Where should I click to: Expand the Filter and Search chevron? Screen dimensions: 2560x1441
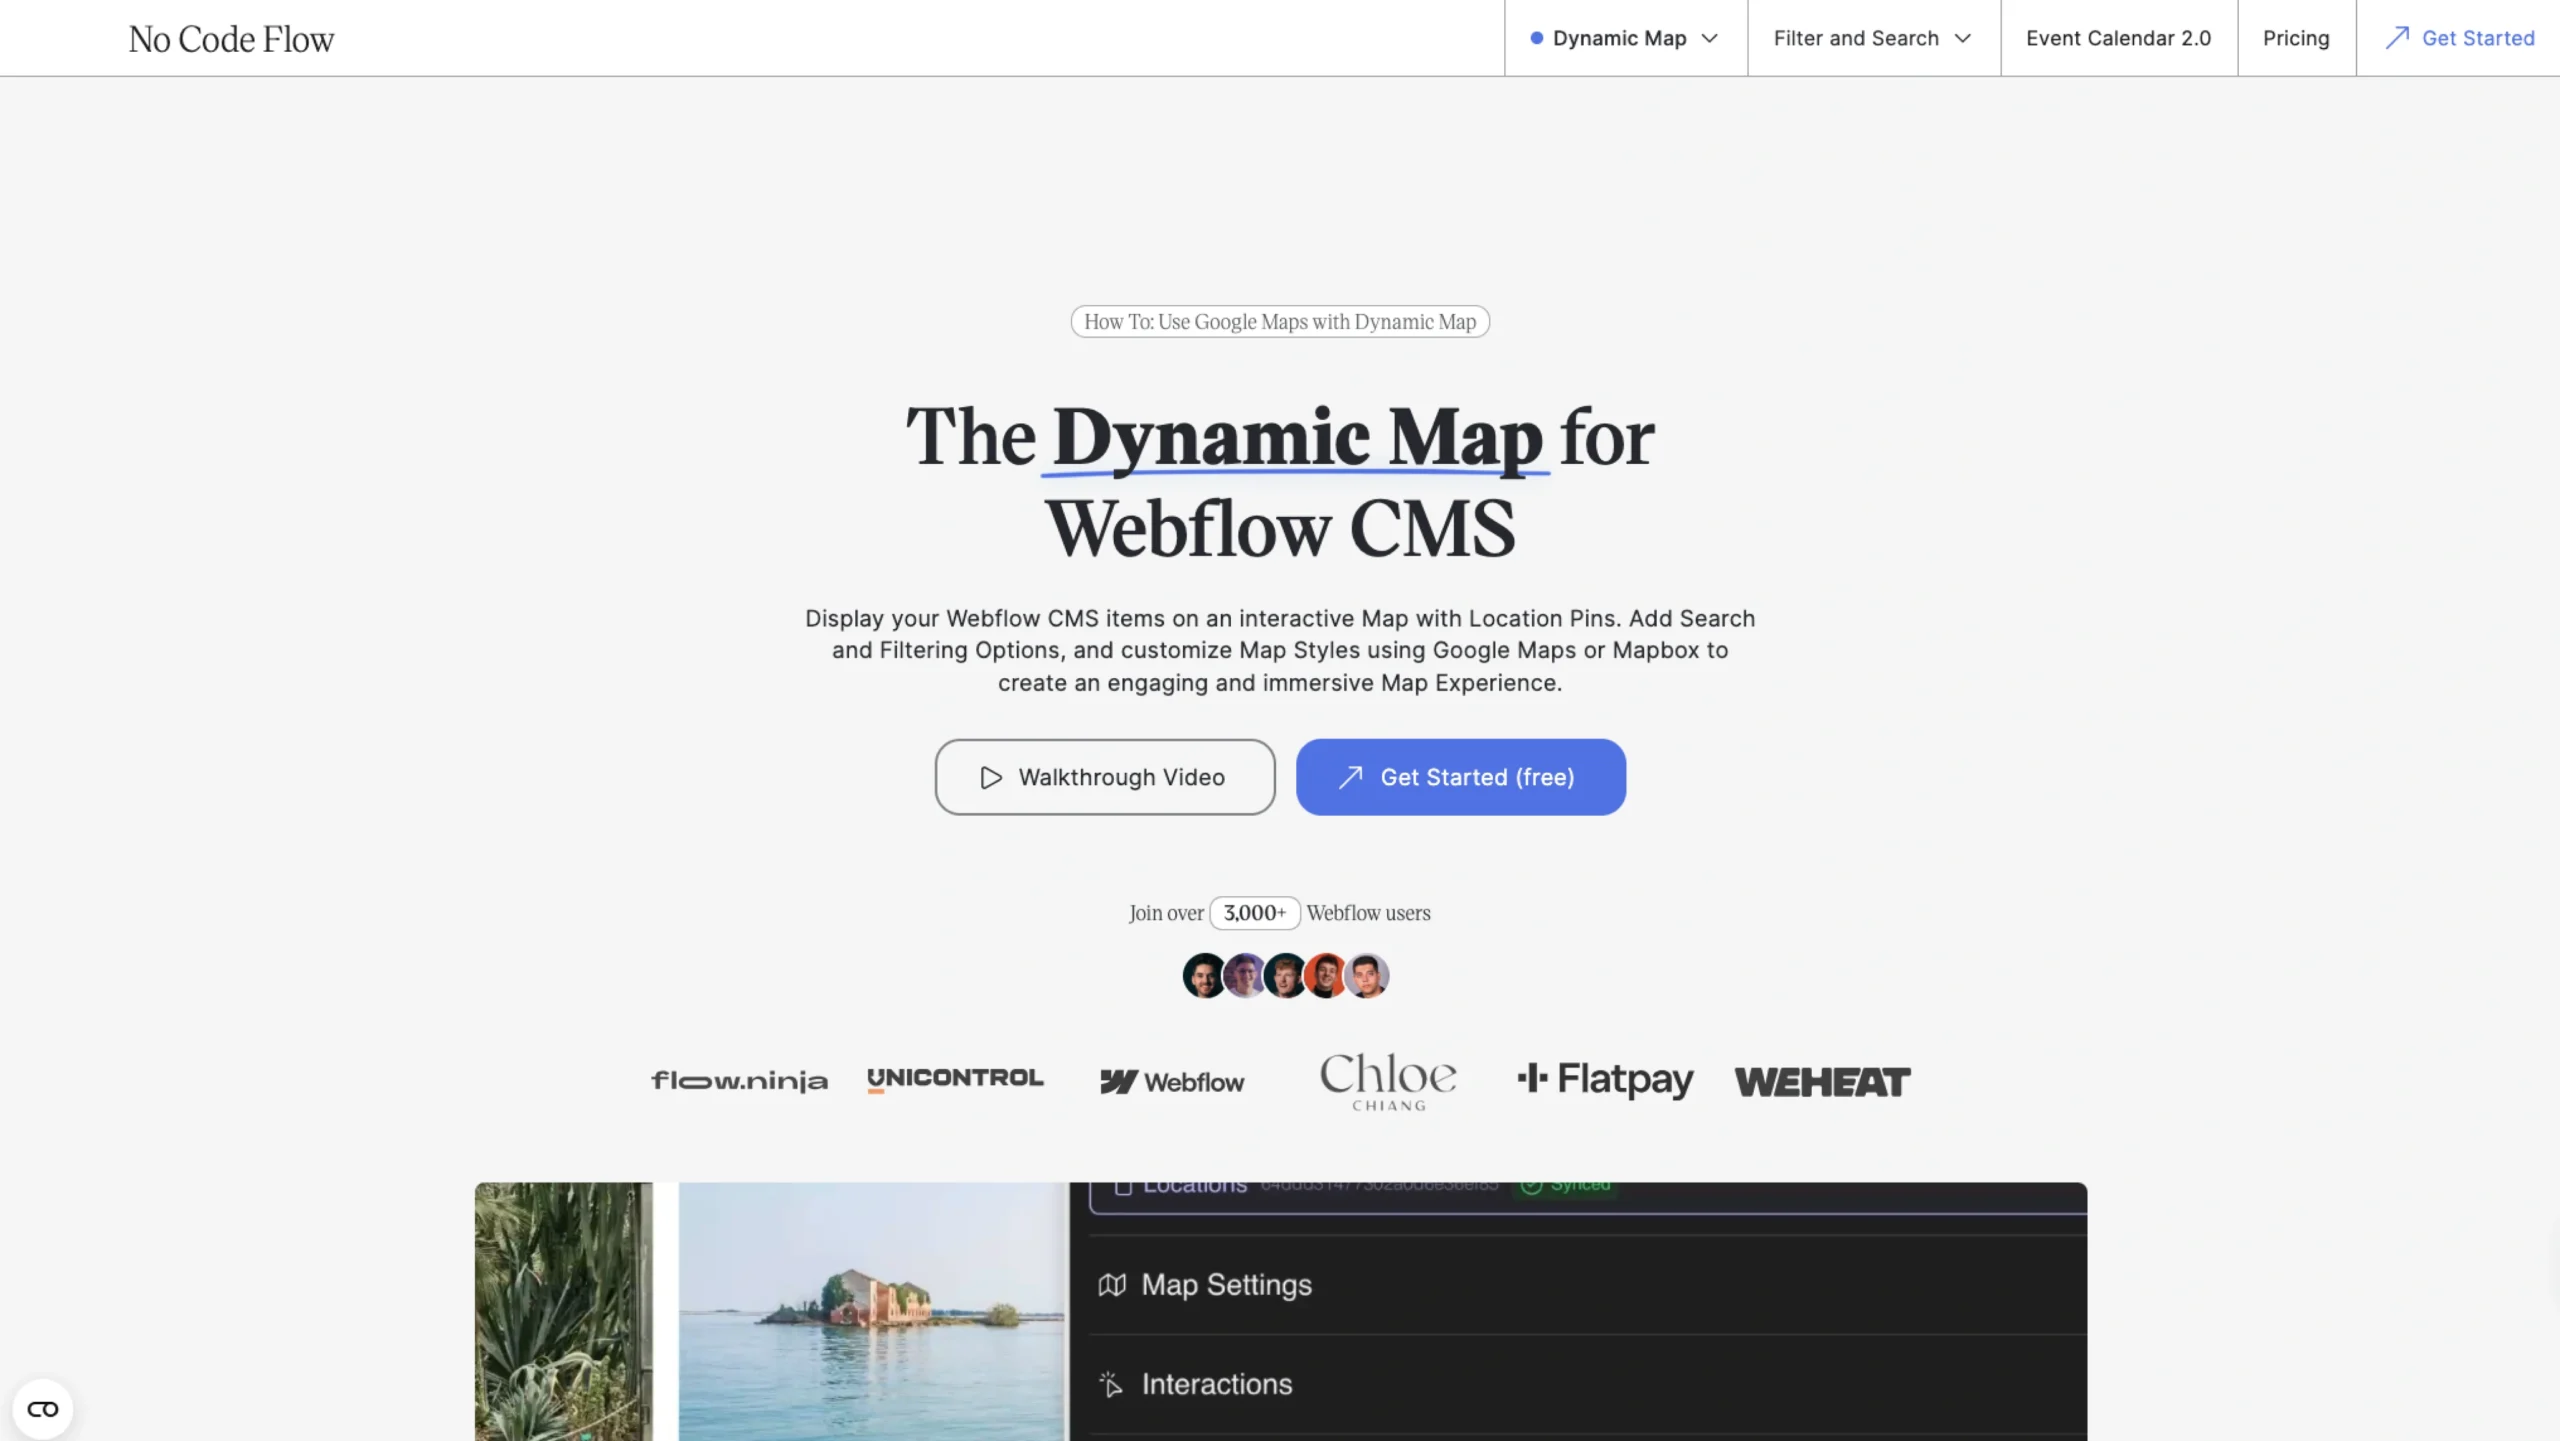pos(1962,38)
